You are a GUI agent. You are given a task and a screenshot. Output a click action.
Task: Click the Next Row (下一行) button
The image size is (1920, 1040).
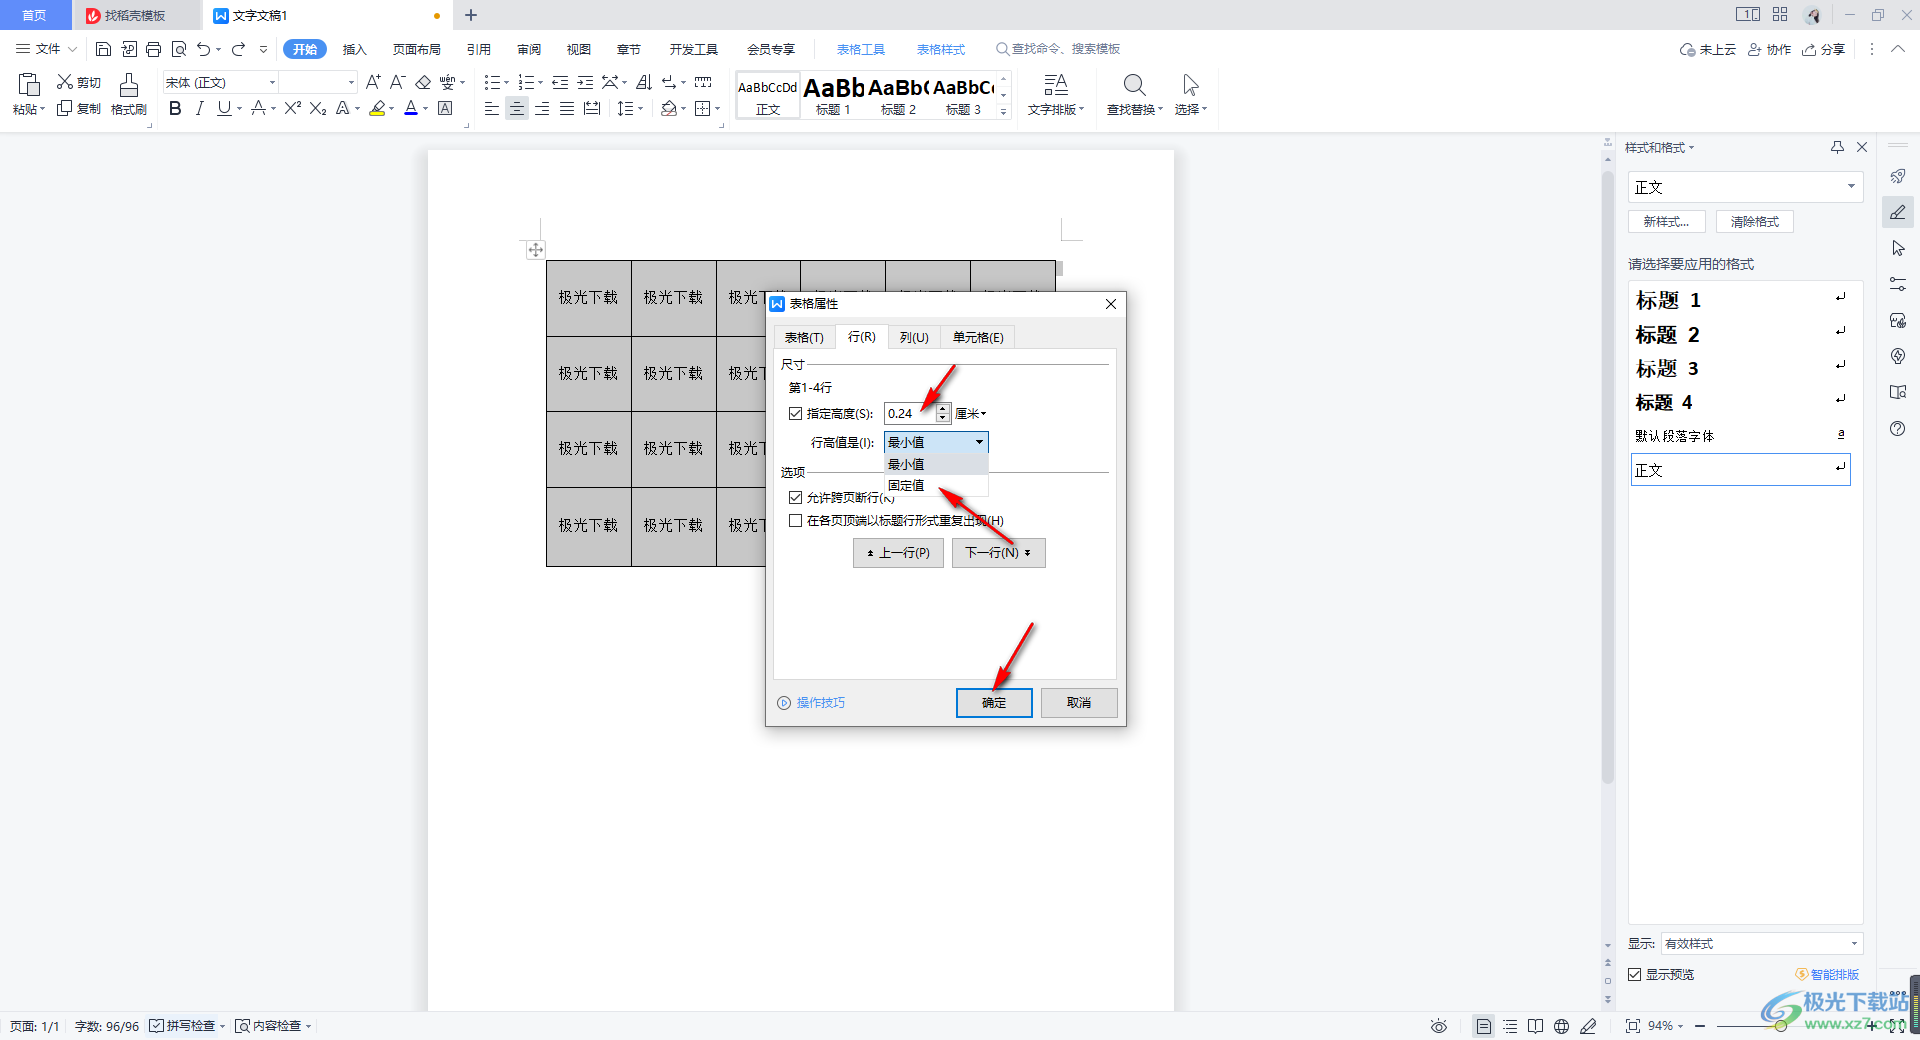tap(998, 553)
